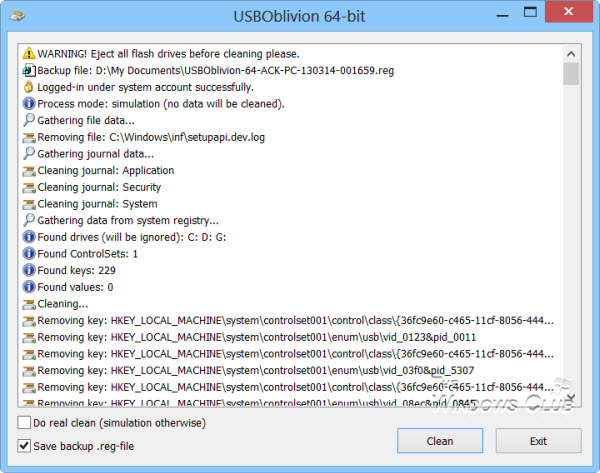
Task: Select the "Removing file: C:\Windows\inf\setupapi.dev.log" line
Action: click(151, 137)
